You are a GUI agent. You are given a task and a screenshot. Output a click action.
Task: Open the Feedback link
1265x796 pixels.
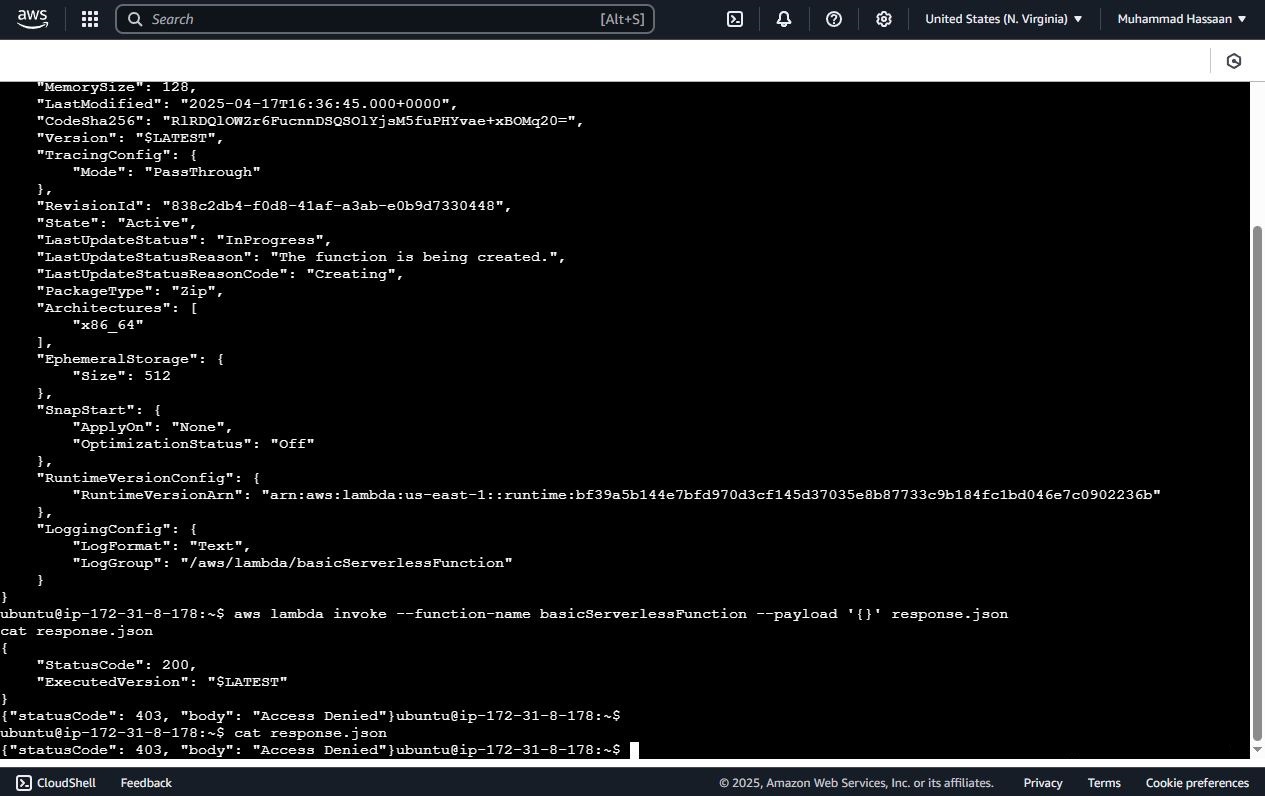coord(146,783)
